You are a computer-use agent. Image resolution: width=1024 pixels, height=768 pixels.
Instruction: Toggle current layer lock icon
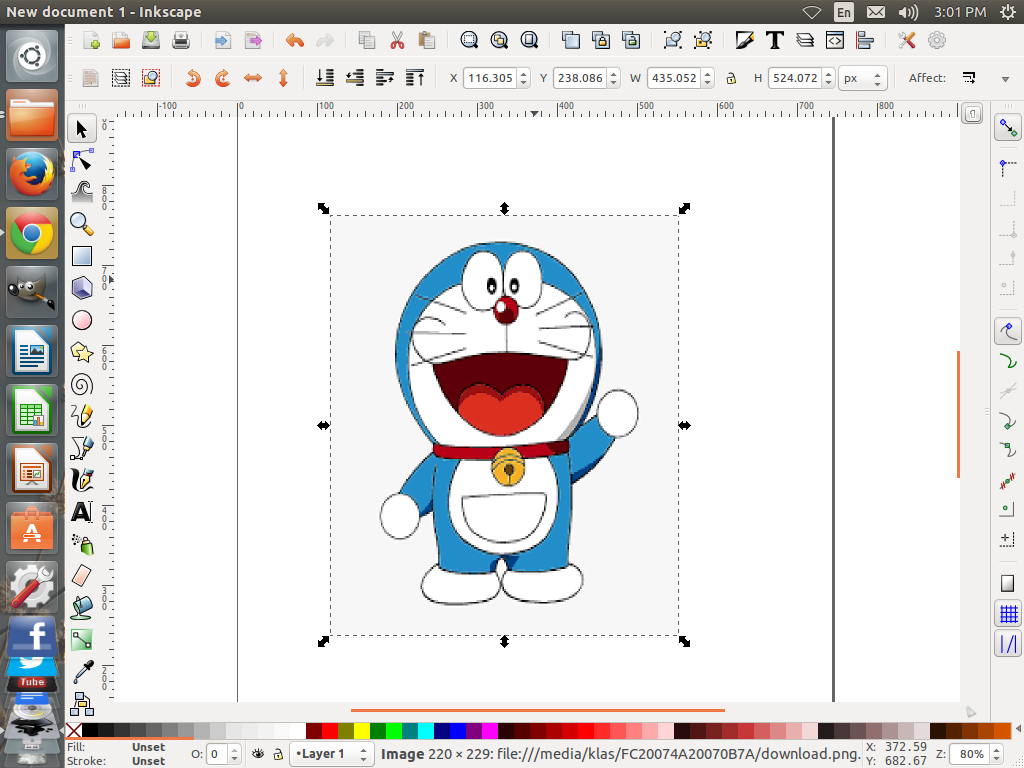(x=278, y=754)
